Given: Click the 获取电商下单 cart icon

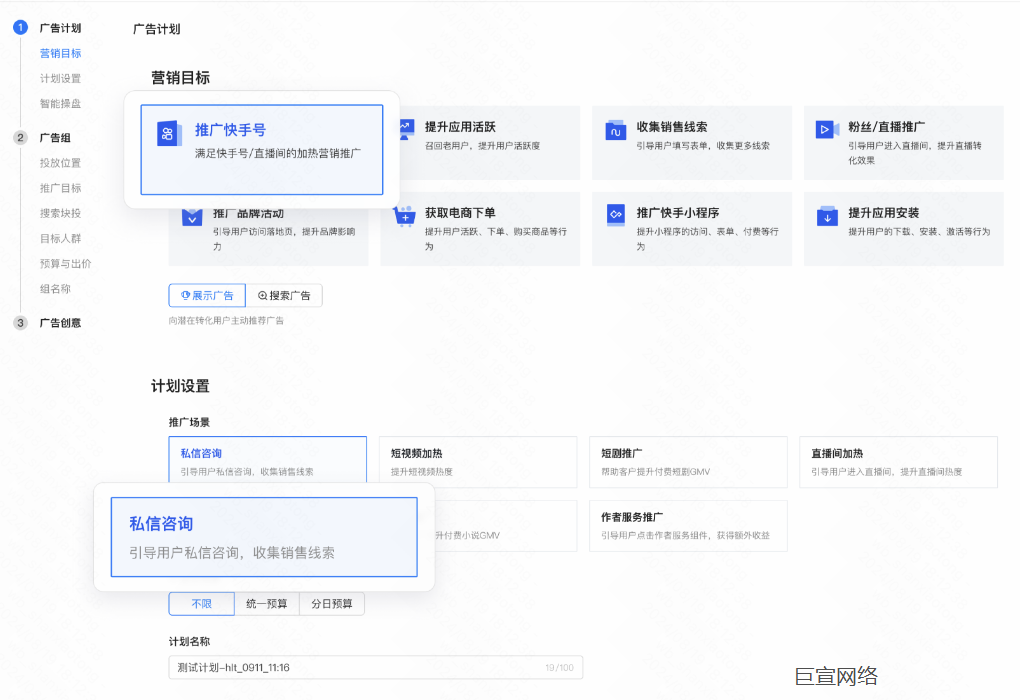Looking at the screenshot, I should [x=404, y=216].
